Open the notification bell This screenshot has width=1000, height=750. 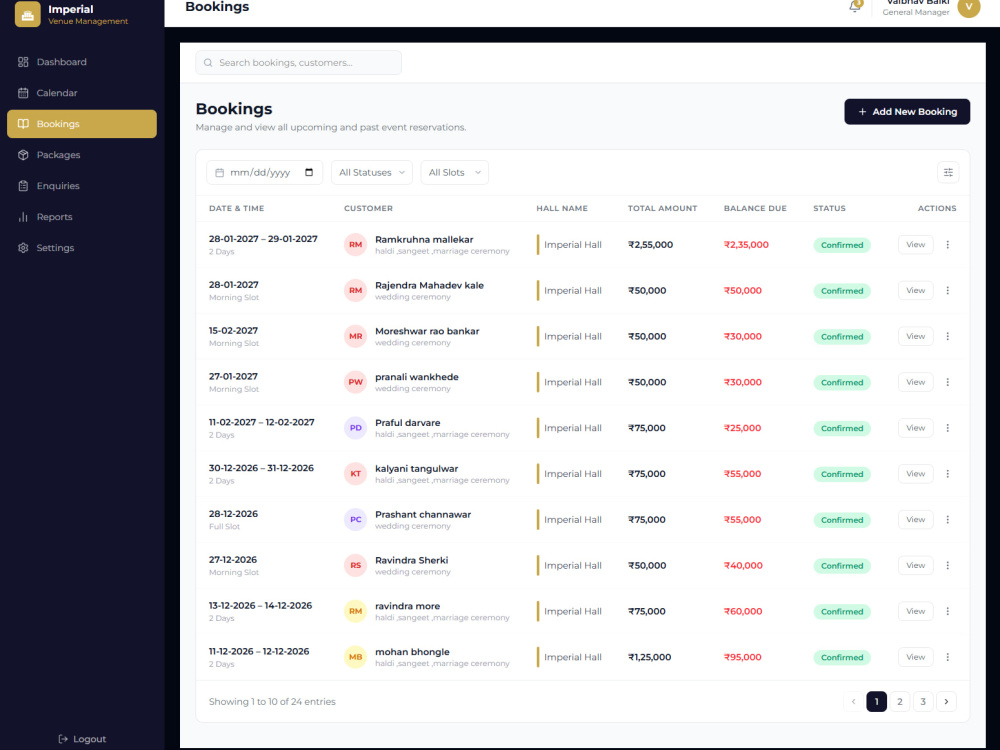point(855,7)
